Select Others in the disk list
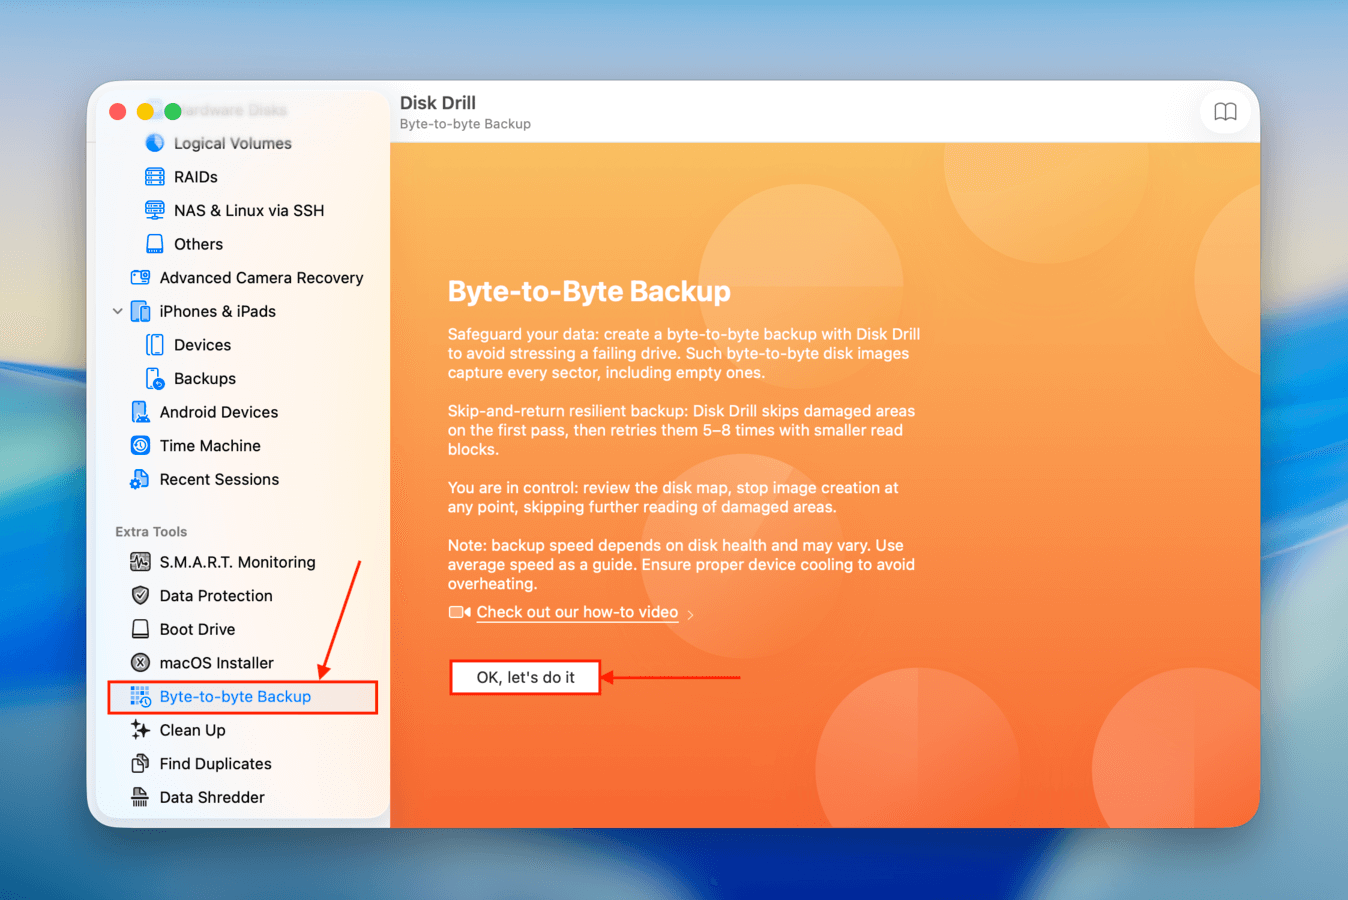This screenshot has height=900, width=1348. 197,243
